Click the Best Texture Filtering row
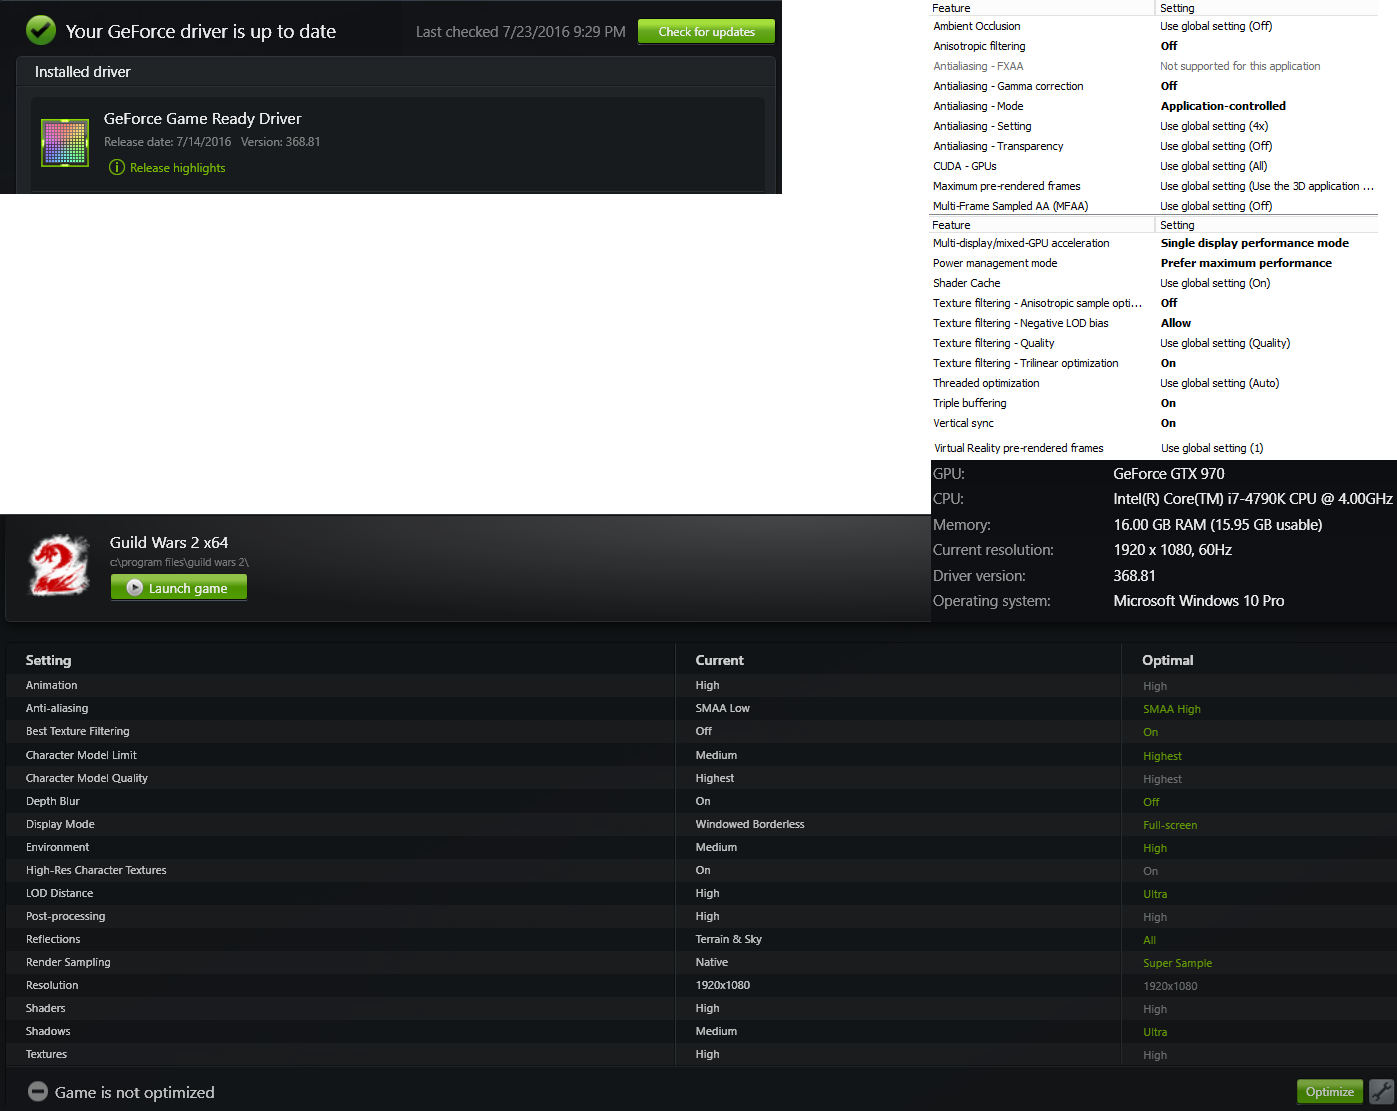1397x1111 pixels. [700, 731]
